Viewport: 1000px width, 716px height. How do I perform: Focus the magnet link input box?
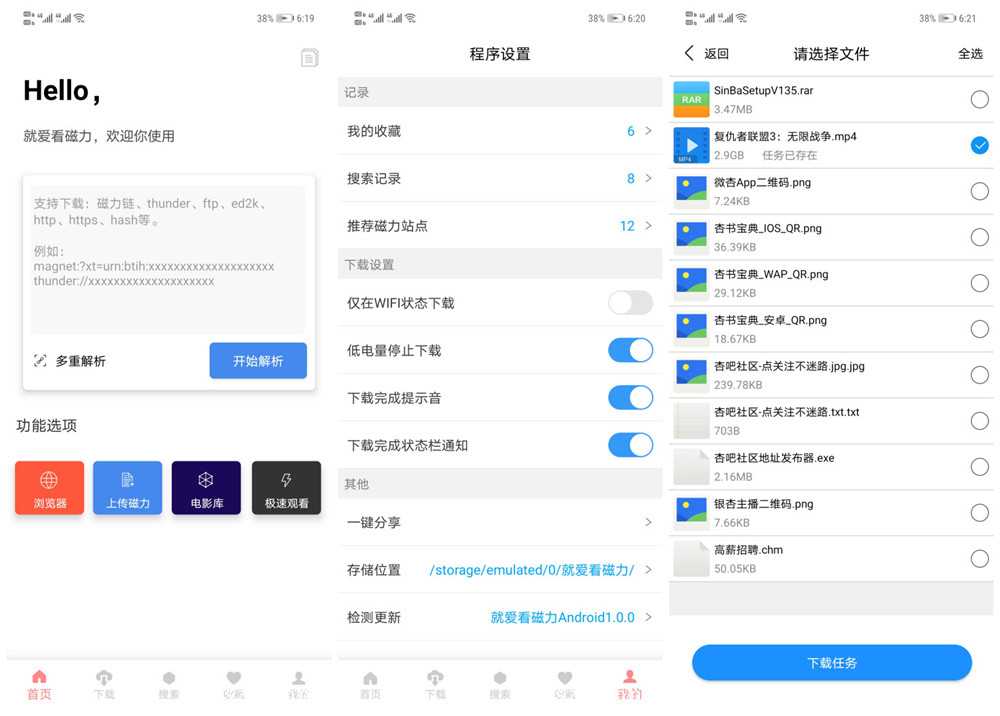(168, 259)
